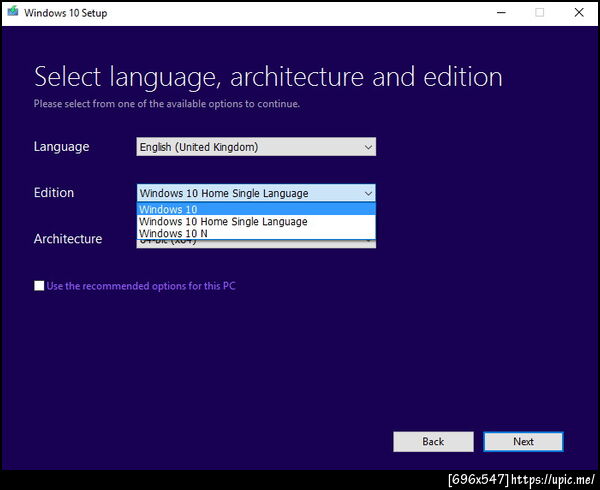Click the 'Edition' field label
The height and width of the screenshot is (490, 600).
(x=54, y=193)
